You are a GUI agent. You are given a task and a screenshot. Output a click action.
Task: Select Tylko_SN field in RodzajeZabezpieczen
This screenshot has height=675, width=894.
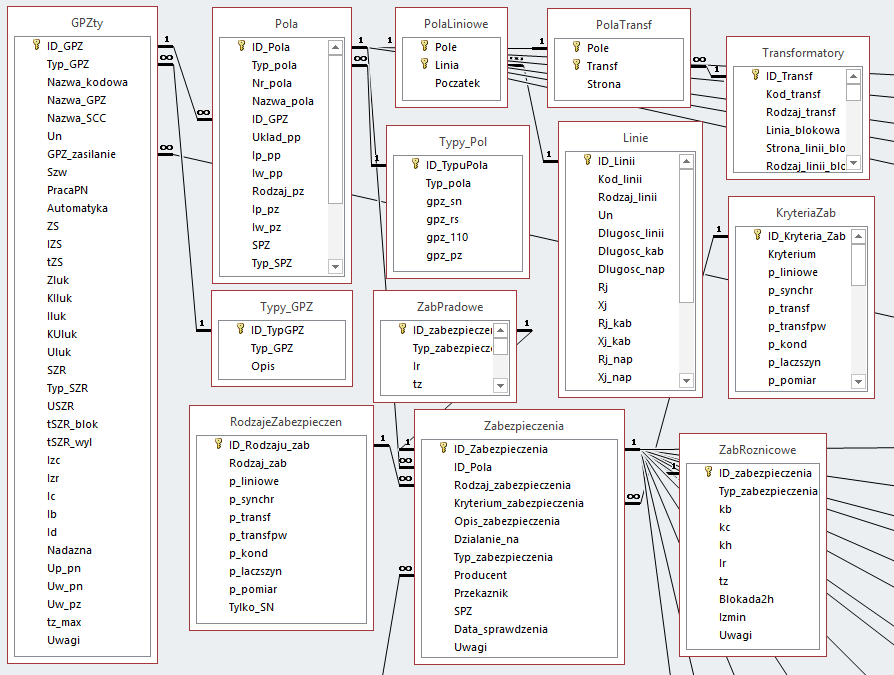[251, 607]
